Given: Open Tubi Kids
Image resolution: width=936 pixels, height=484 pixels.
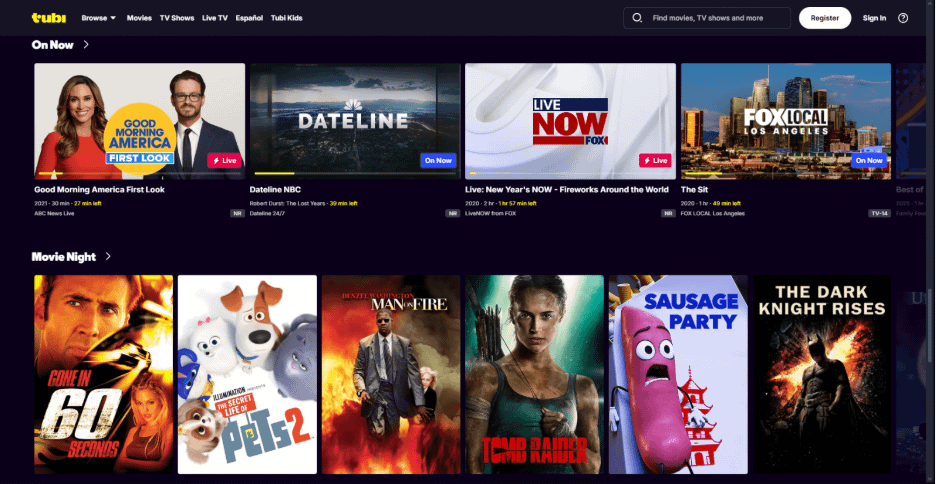Looking at the screenshot, I should pos(287,18).
